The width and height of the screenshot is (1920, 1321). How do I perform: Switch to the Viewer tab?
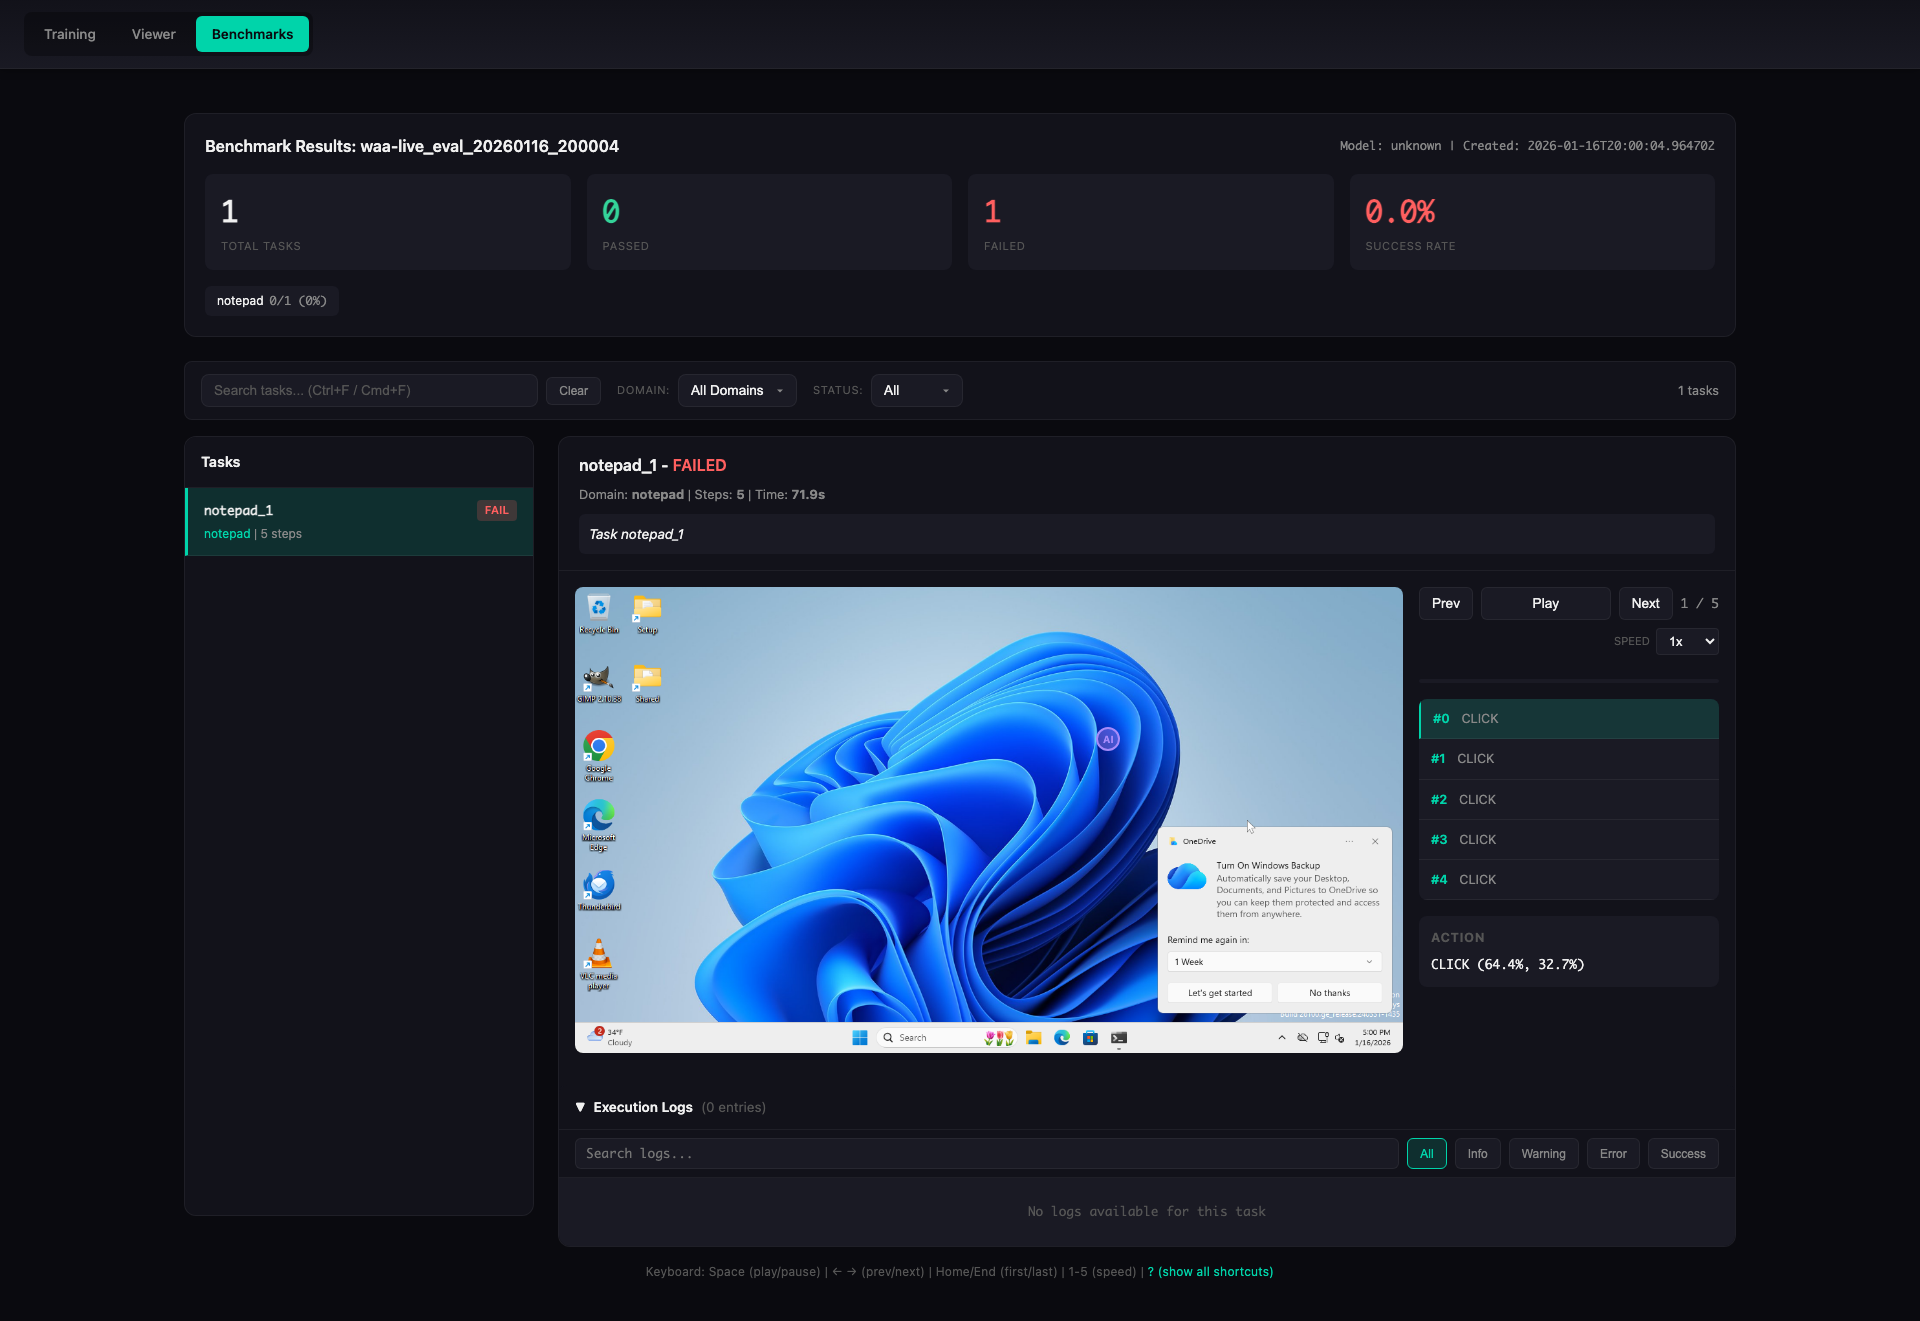152,33
